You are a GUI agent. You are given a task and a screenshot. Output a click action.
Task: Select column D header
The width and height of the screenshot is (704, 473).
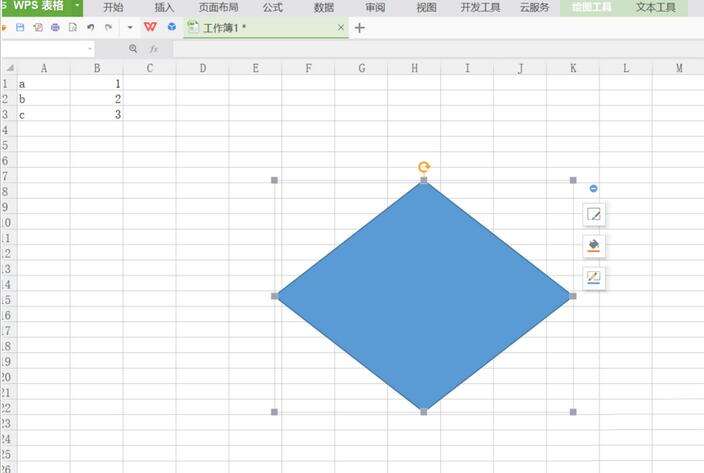click(x=202, y=68)
